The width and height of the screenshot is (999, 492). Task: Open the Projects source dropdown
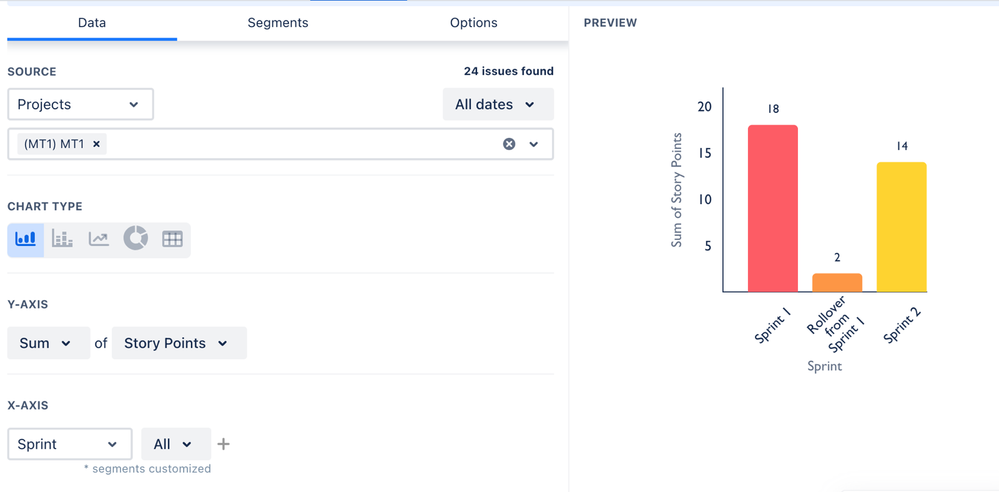click(80, 105)
